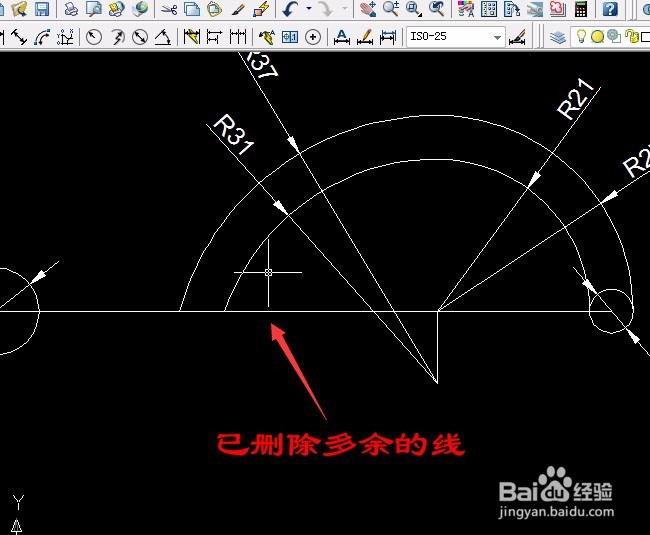Select the Jogged radius dimension tool
650x535 pixels.
coord(117,37)
